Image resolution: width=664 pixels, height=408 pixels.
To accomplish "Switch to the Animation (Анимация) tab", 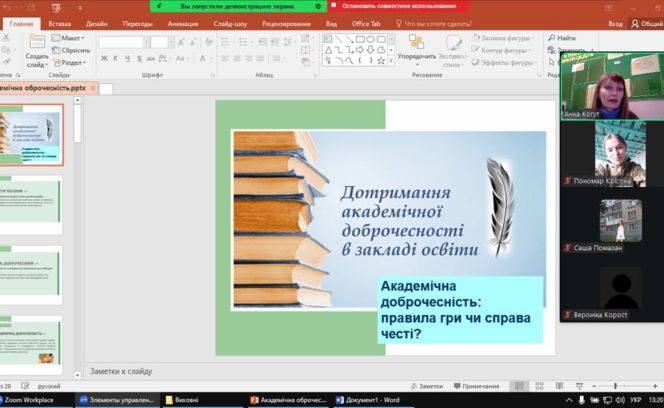I will (183, 23).
